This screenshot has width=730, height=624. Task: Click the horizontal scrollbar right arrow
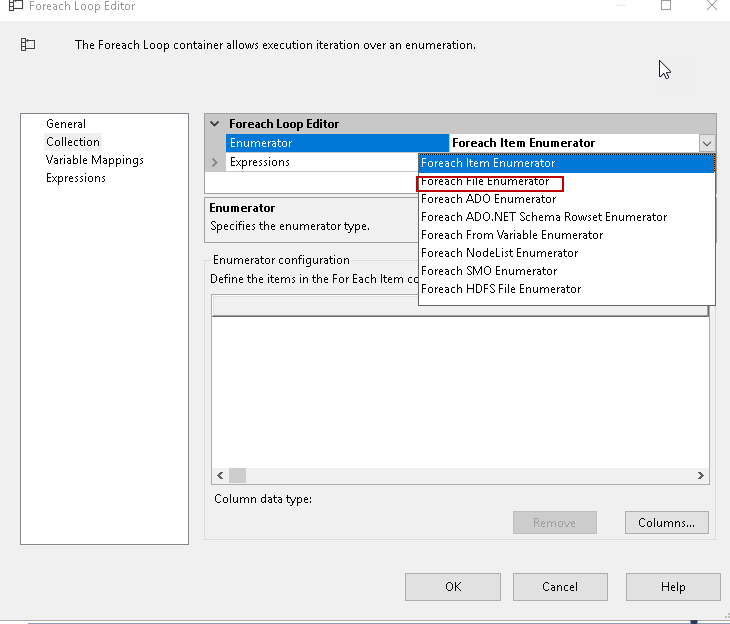click(x=701, y=476)
